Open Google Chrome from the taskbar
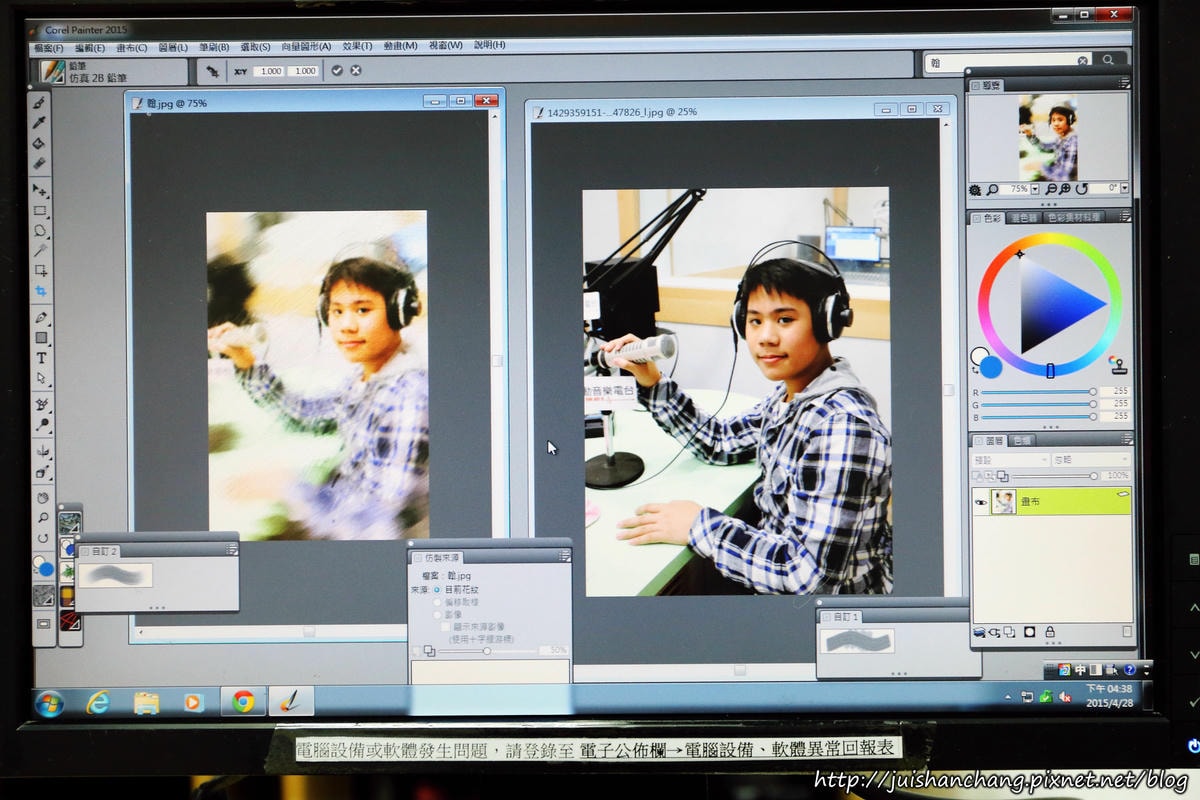The image size is (1200, 800). click(x=243, y=702)
